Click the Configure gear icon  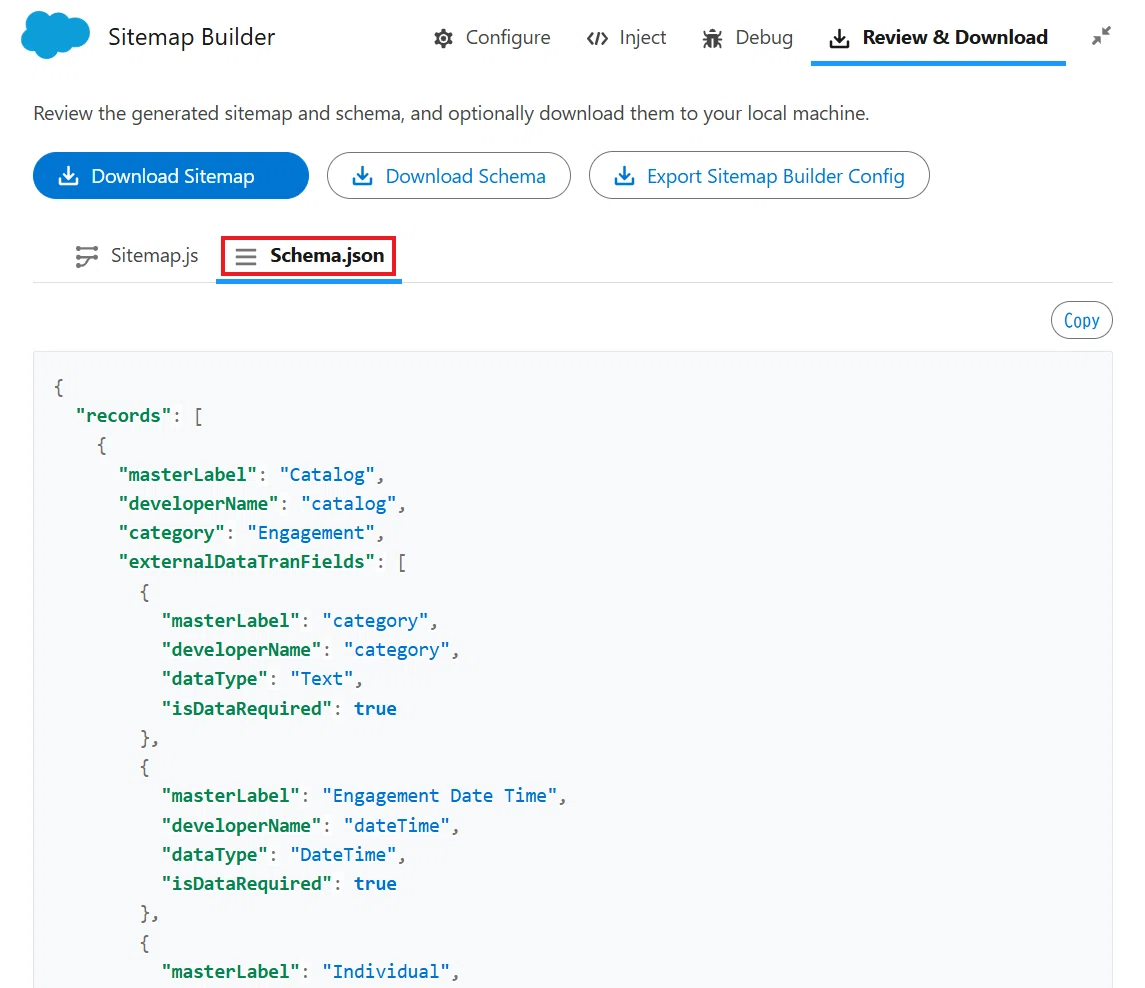[443, 38]
